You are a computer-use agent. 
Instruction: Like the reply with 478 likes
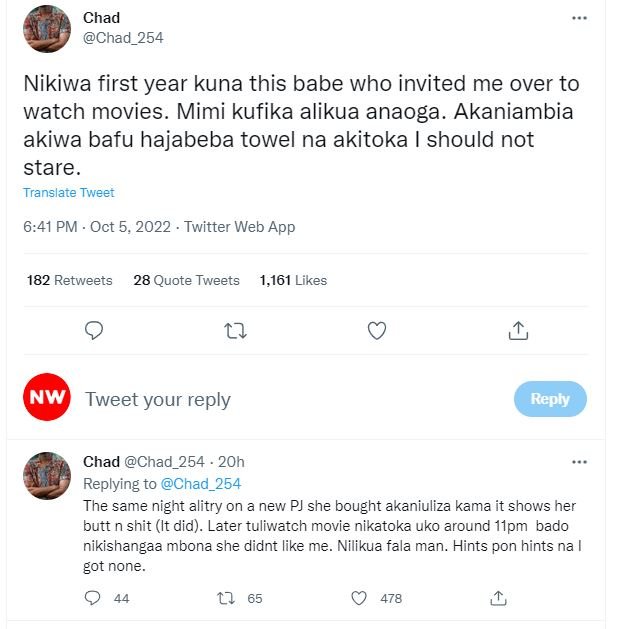pos(359,598)
